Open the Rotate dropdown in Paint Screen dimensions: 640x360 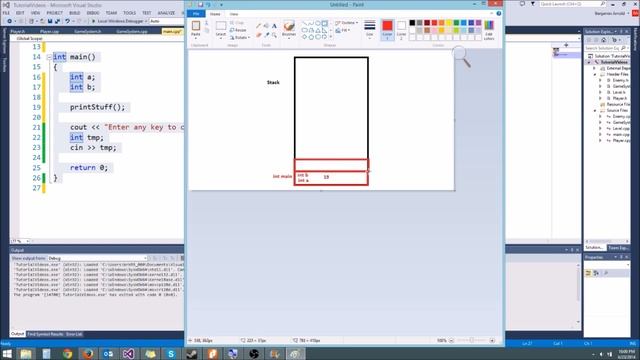(x=240, y=38)
